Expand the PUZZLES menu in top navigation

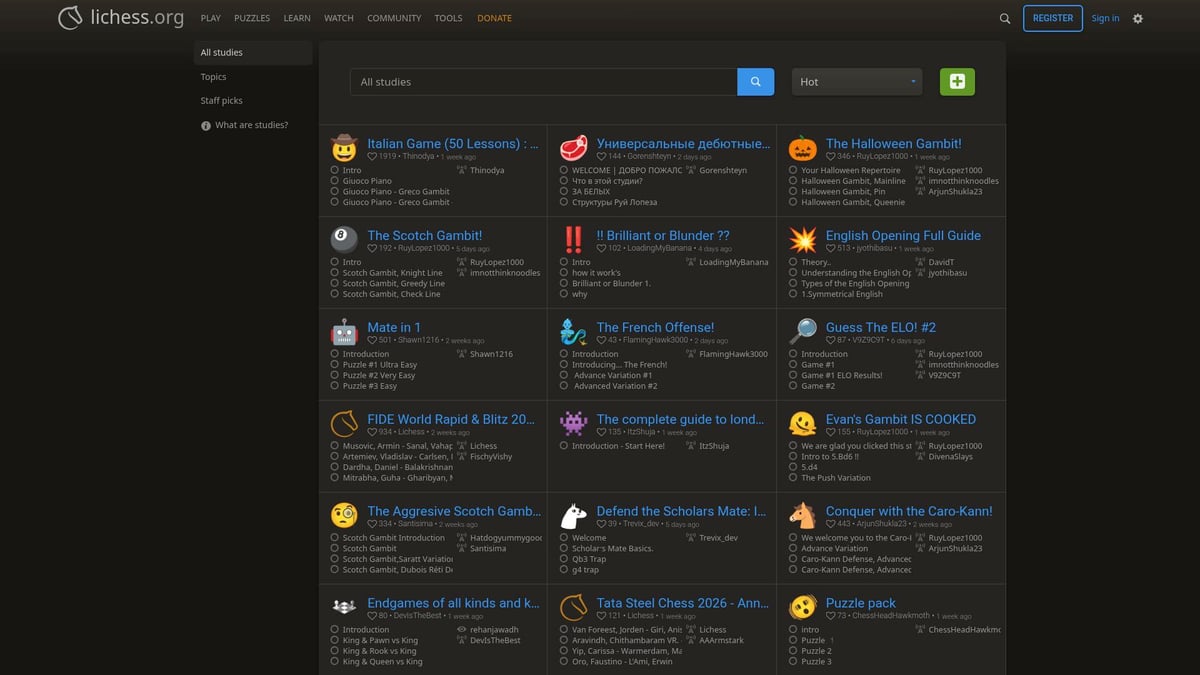click(x=252, y=18)
